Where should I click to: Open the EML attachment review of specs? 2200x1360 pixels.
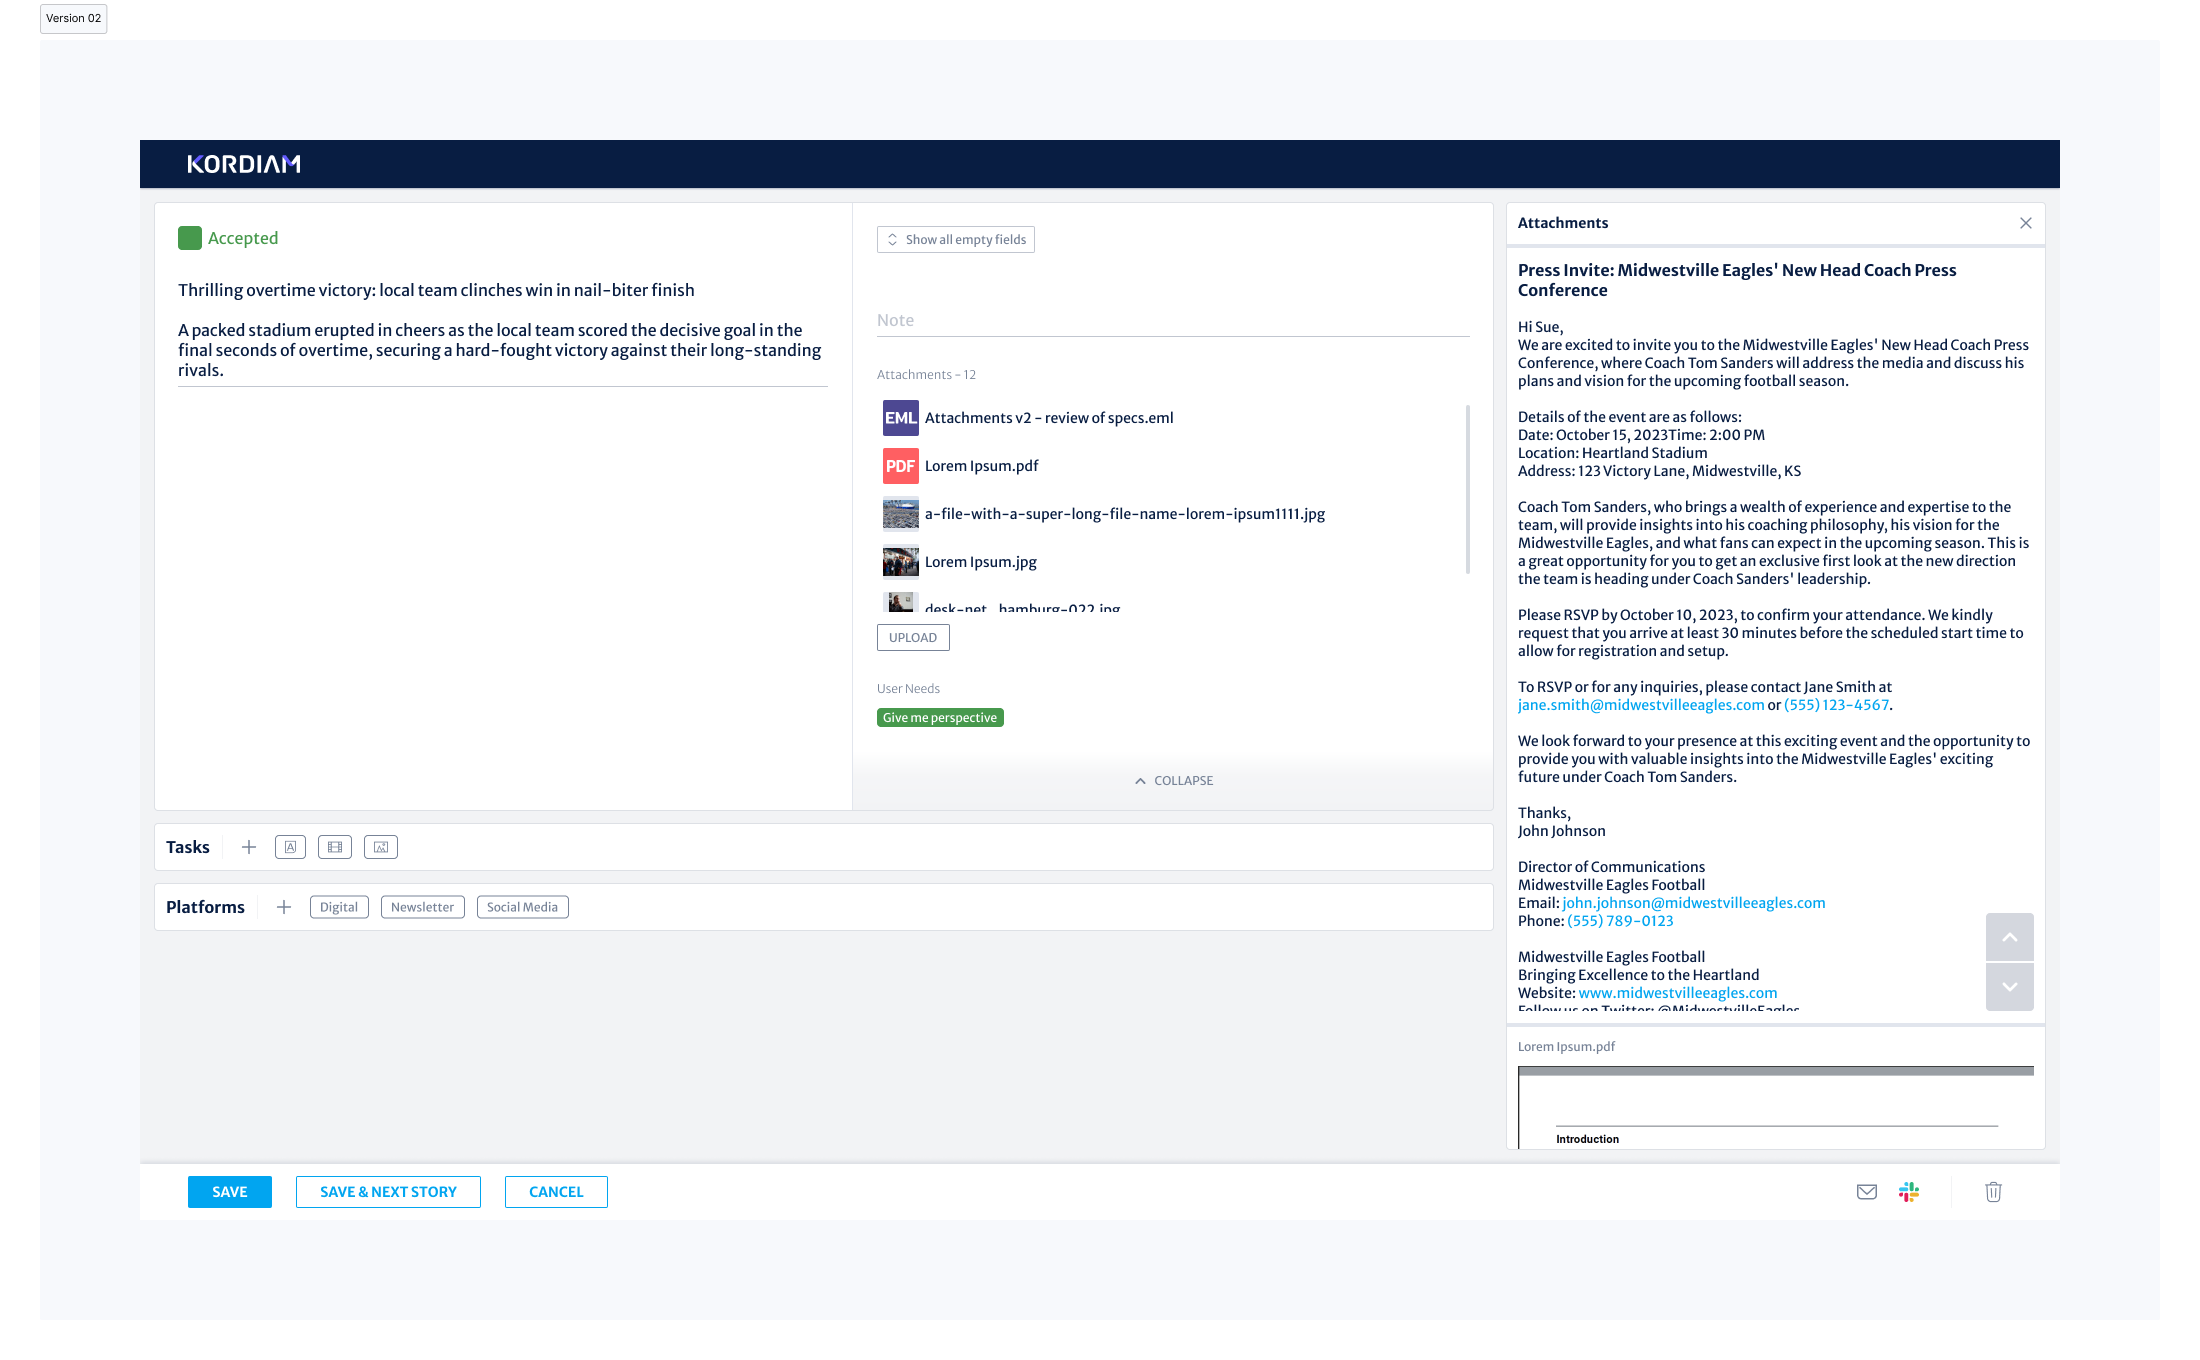[x=1048, y=418]
